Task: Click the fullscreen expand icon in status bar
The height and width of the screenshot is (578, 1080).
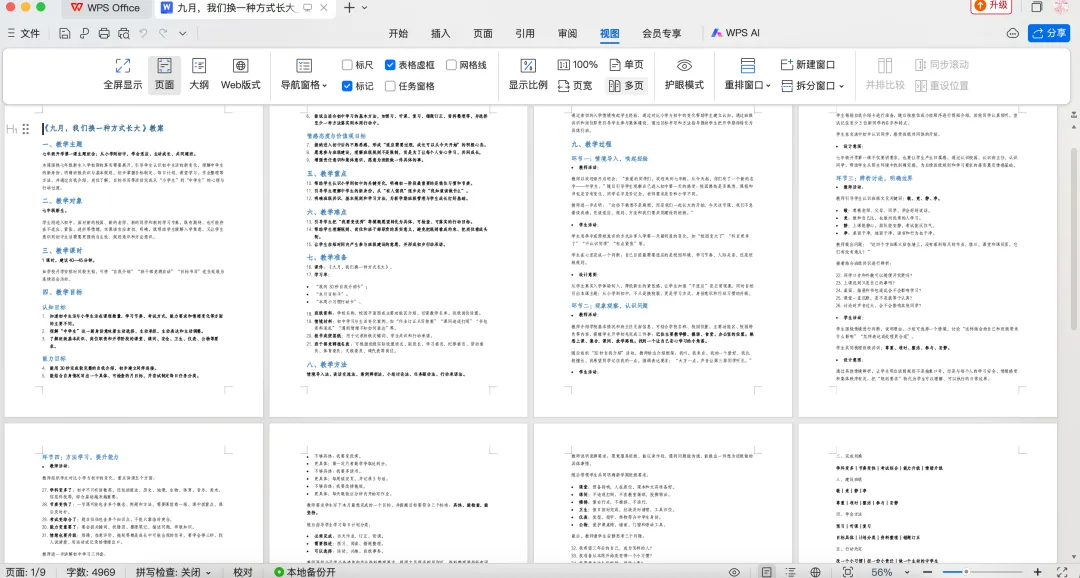Action: (x=1062, y=572)
